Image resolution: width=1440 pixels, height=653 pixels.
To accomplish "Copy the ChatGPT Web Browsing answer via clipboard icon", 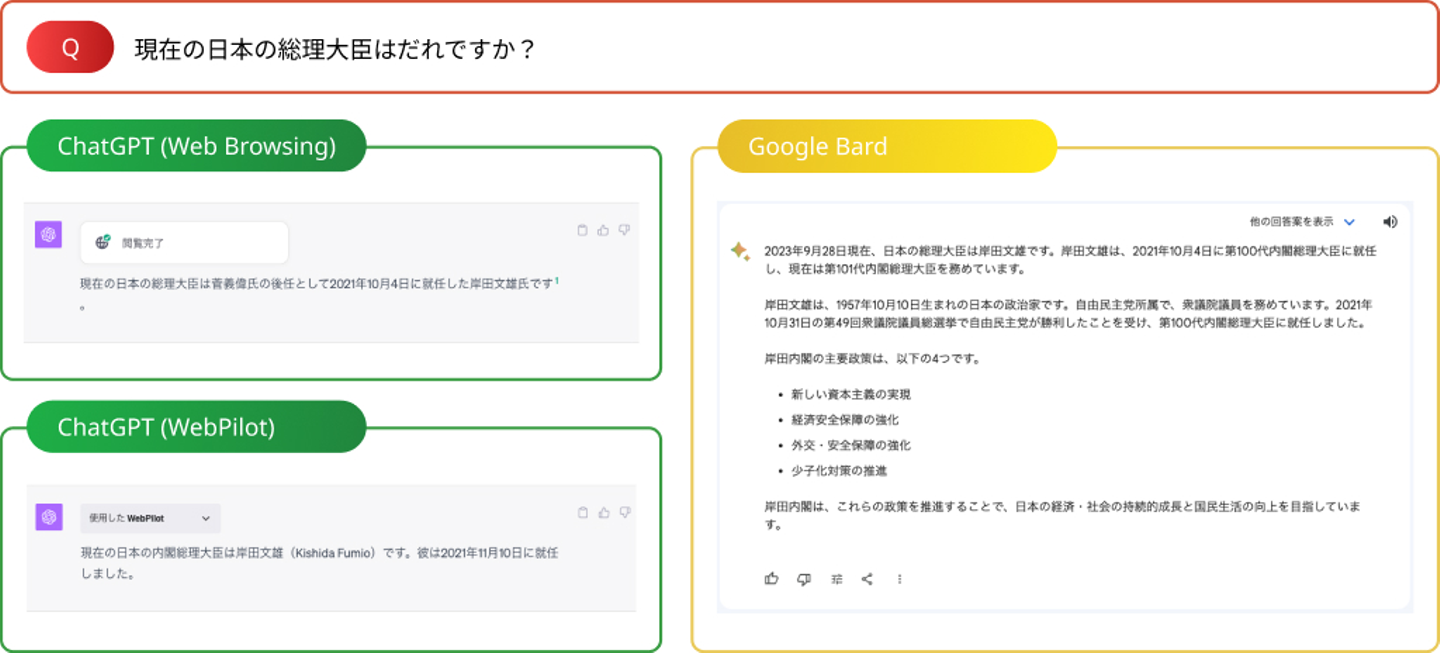I will [583, 230].
